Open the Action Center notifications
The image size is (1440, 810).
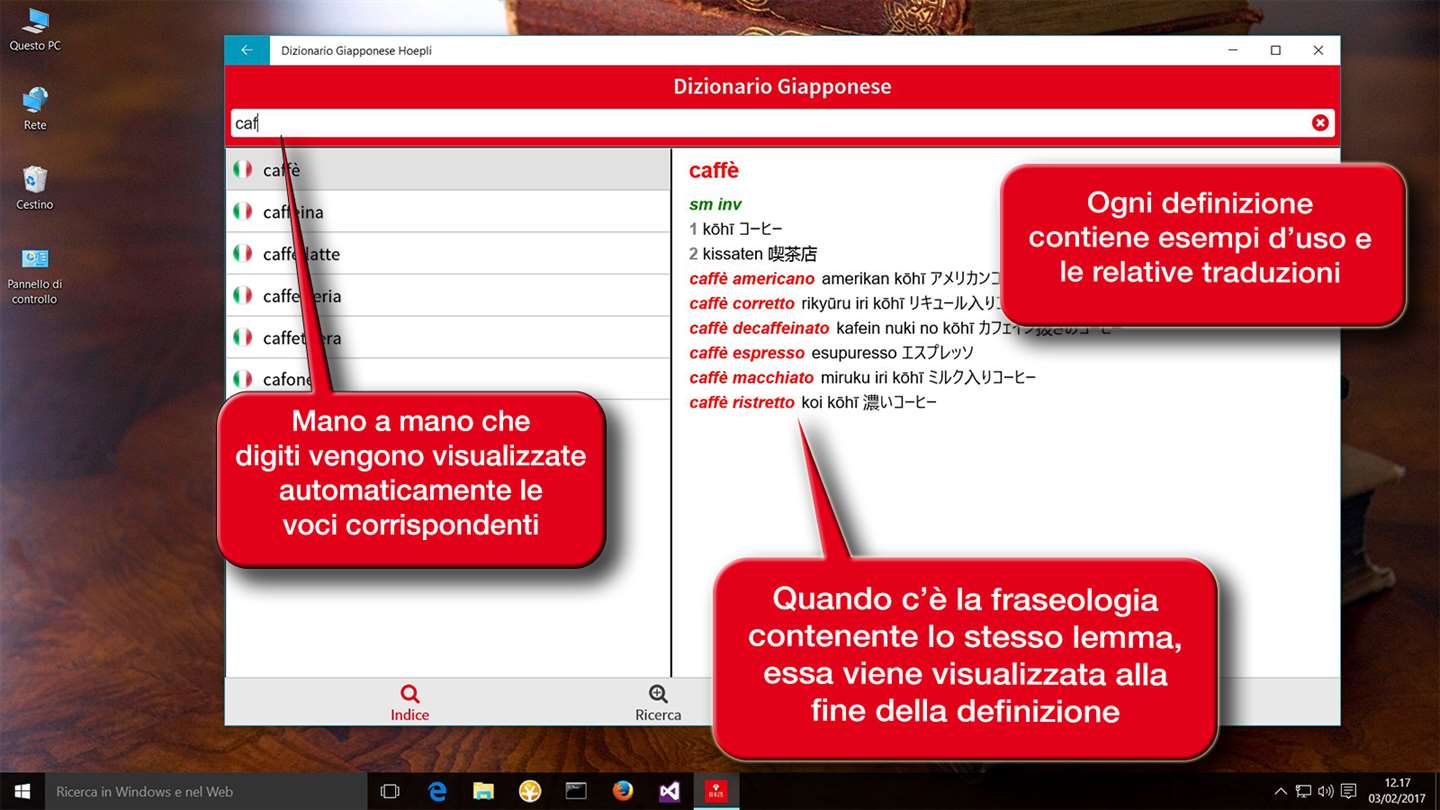(1348, 791)
